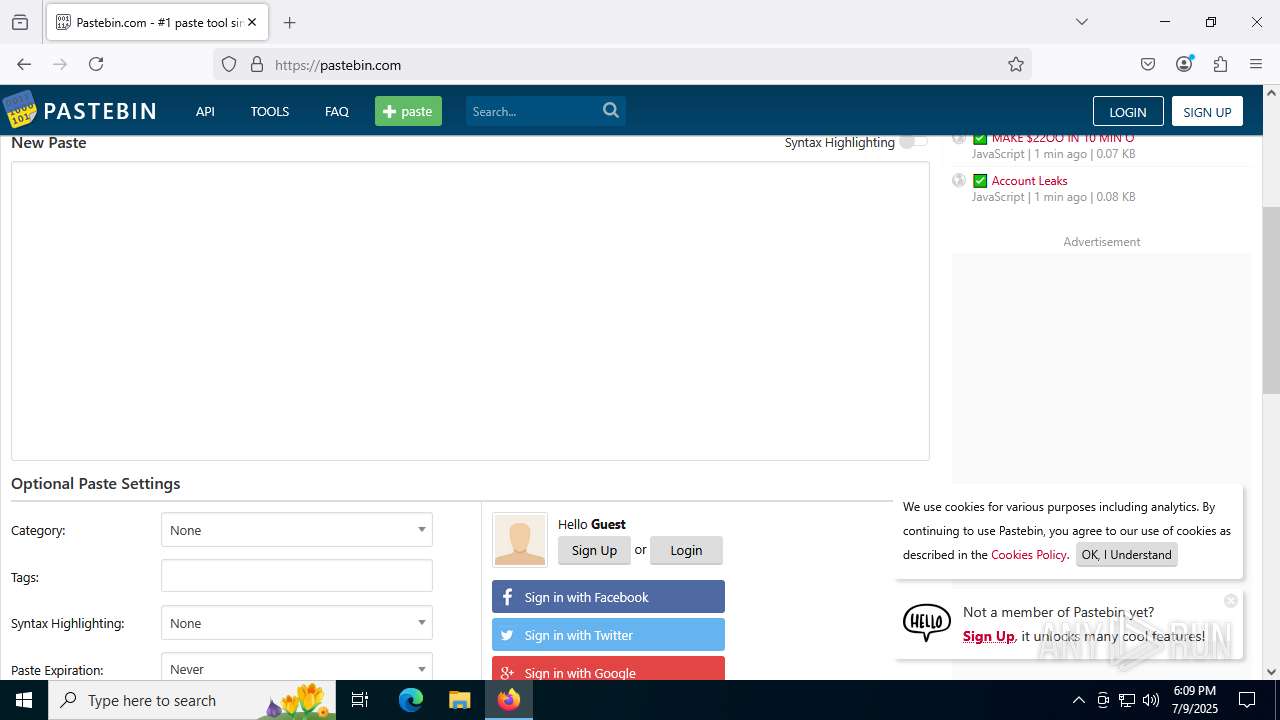
Task: Open the FAQ menu item
Action: coord(337,111)
